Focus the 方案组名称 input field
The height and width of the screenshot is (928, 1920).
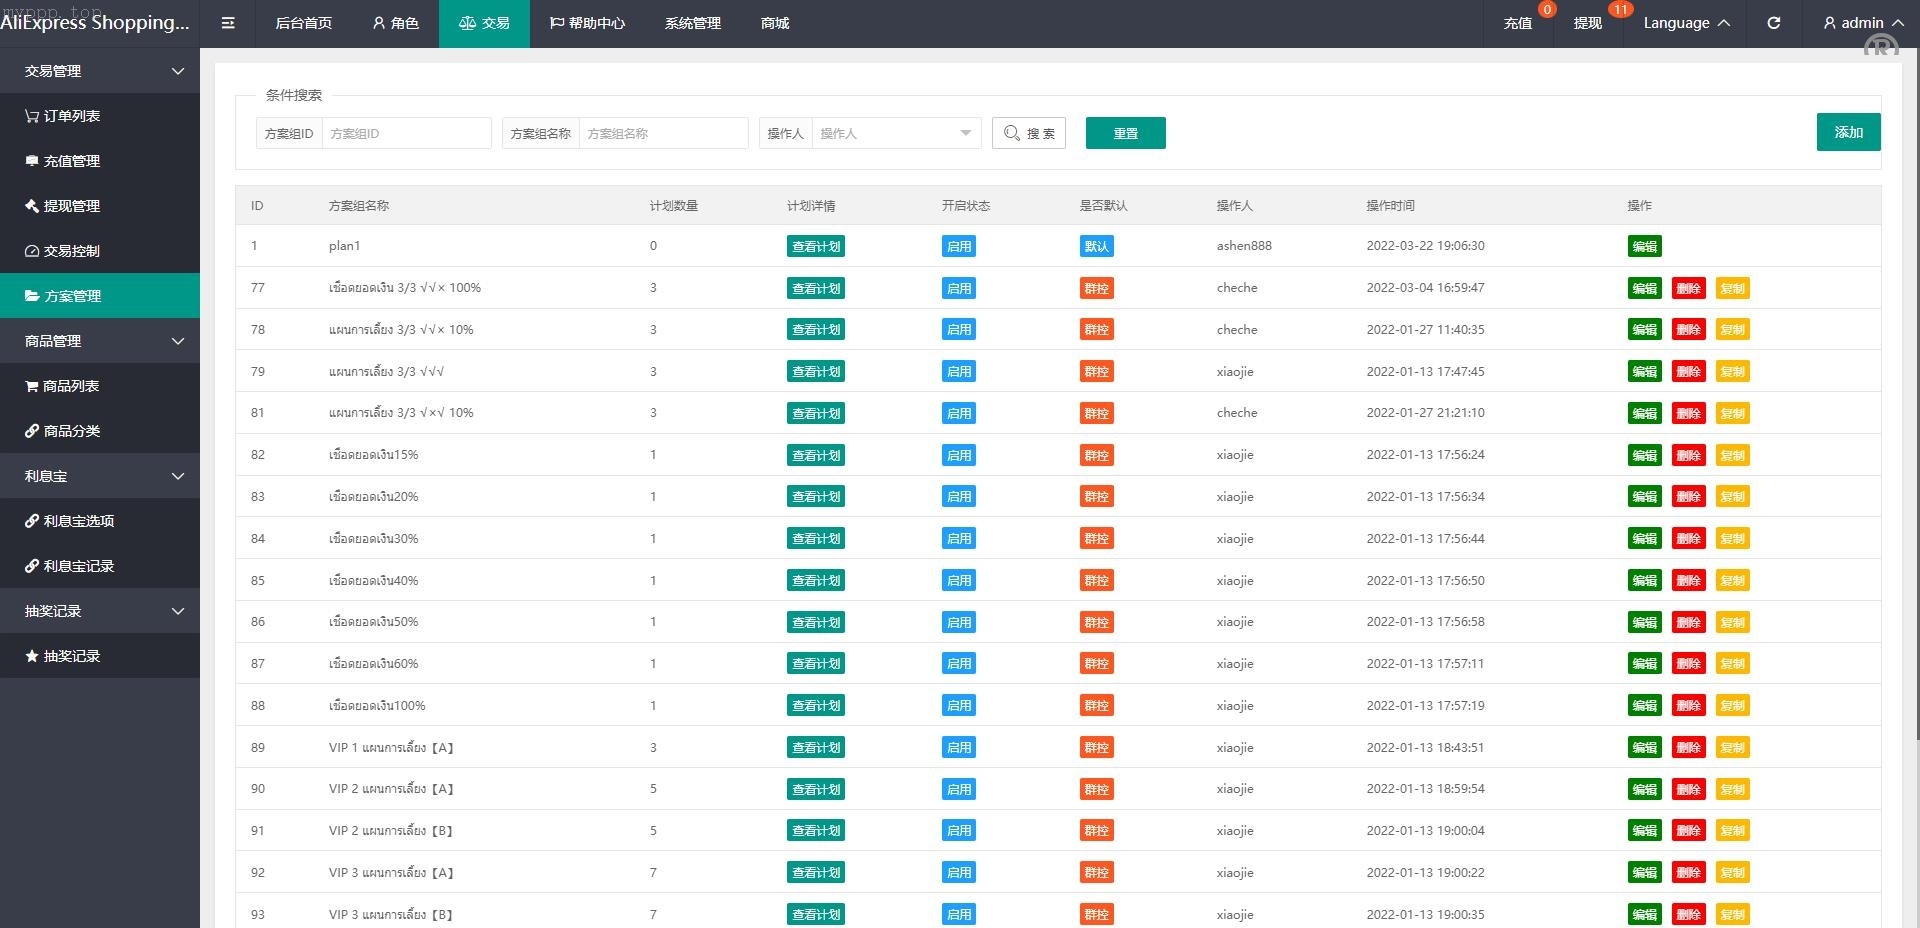tap(663, 133)
